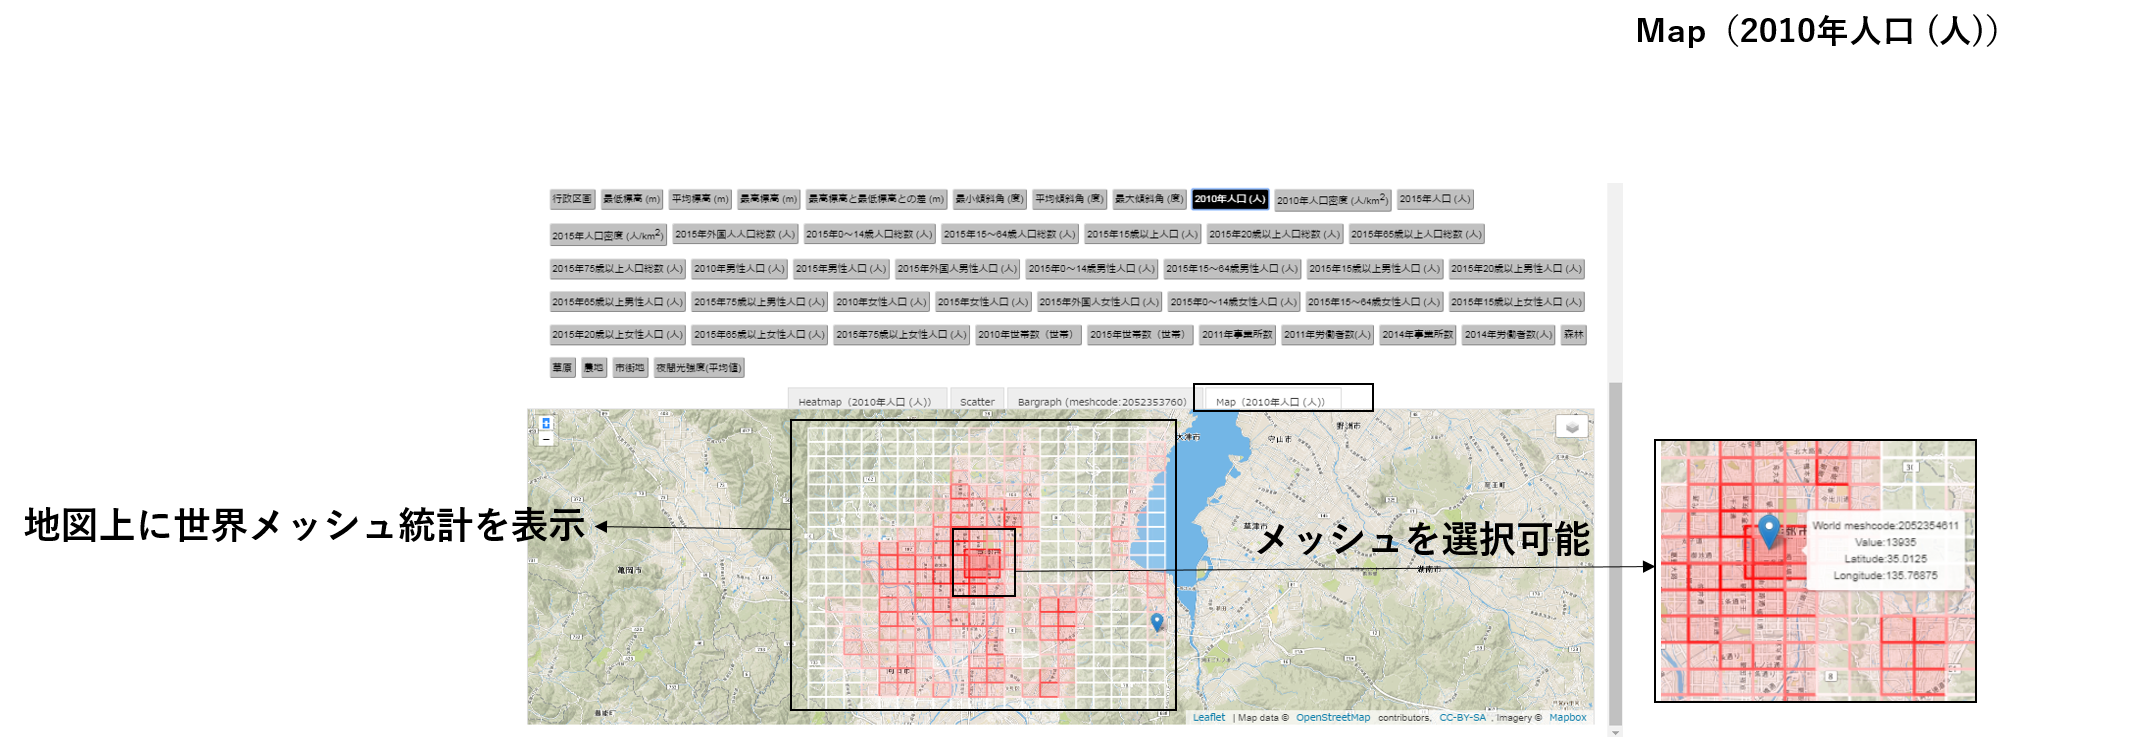Screen dimensions: 2147x737
Task: Select the Map (2010年人口) tab
Action: [x=1270, y=402]
